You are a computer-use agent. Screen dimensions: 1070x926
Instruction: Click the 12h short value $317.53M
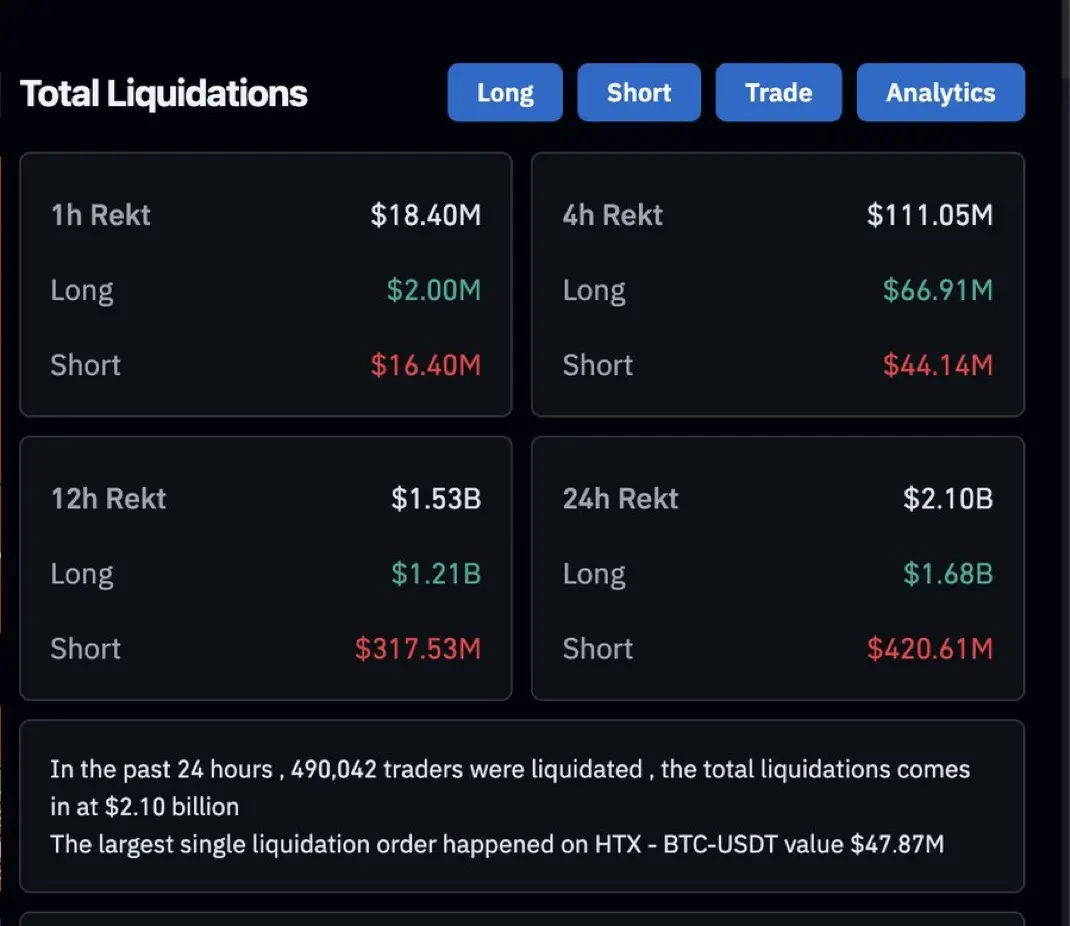418,649
